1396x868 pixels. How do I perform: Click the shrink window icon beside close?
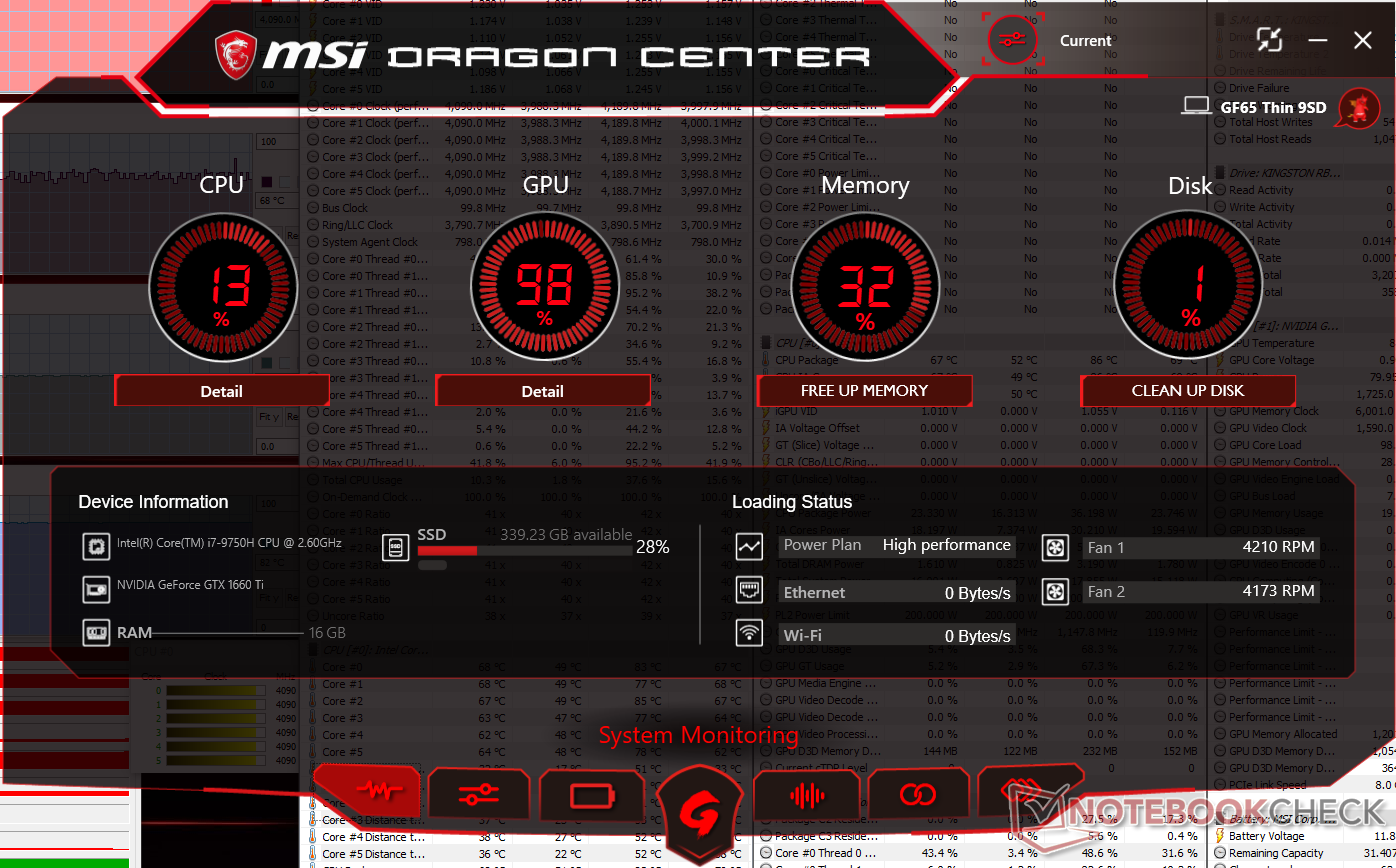(1270, 40)
